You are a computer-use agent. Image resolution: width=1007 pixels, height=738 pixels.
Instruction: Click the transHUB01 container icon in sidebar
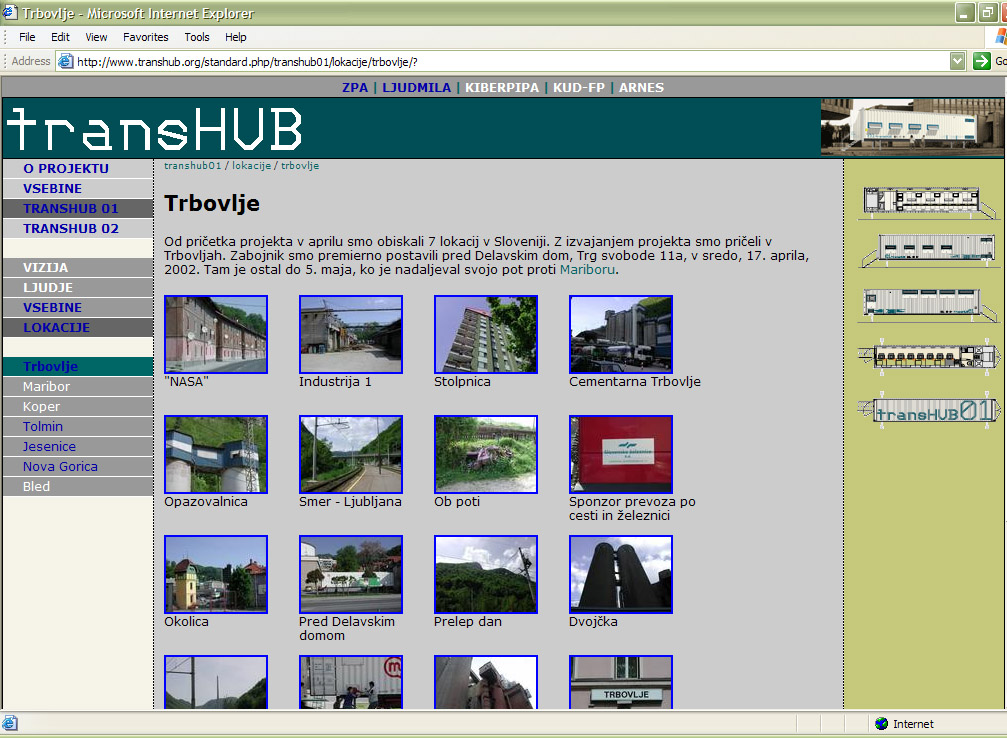(929, 411)
